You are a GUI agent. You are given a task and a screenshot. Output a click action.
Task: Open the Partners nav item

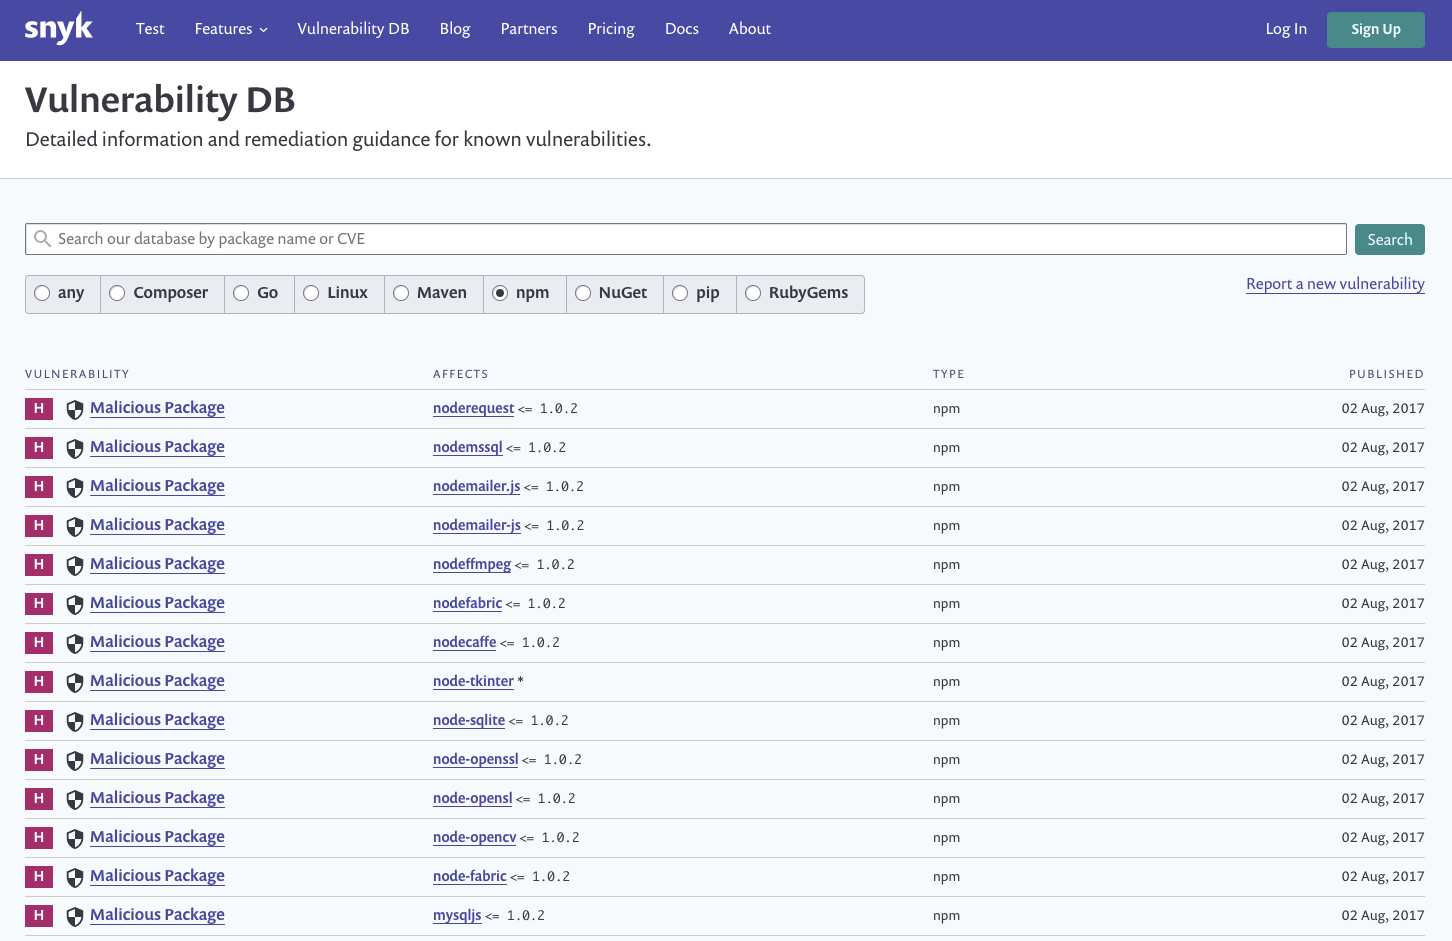(529, 29)
